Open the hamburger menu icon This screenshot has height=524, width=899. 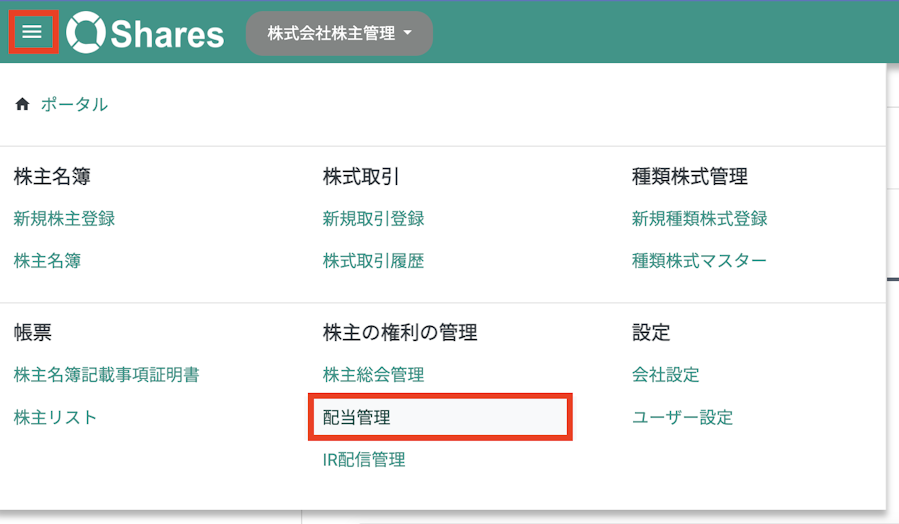32,32
